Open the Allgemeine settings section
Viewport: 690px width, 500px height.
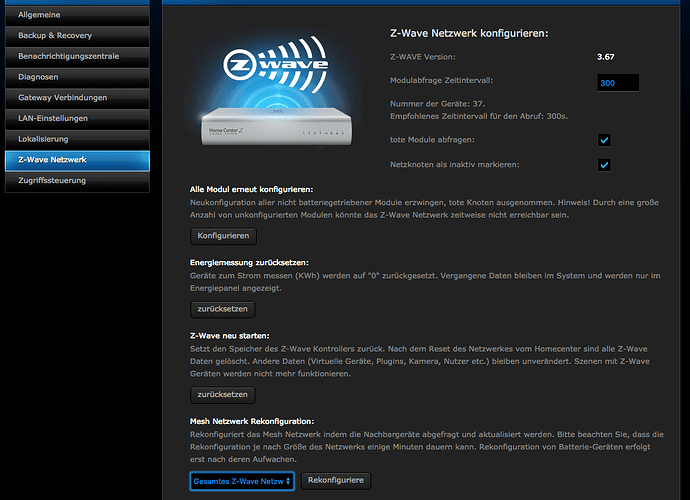[x=77, y=15]
